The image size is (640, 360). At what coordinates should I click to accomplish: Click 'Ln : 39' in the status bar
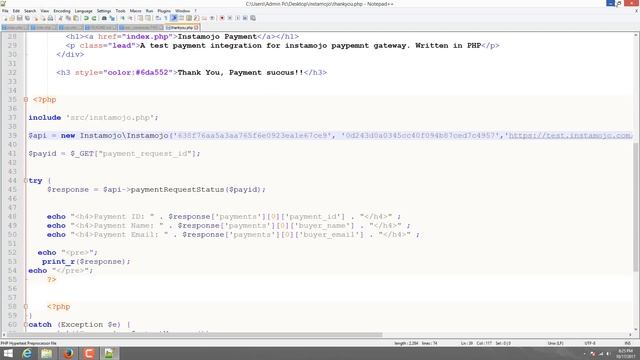pos(466,343)
